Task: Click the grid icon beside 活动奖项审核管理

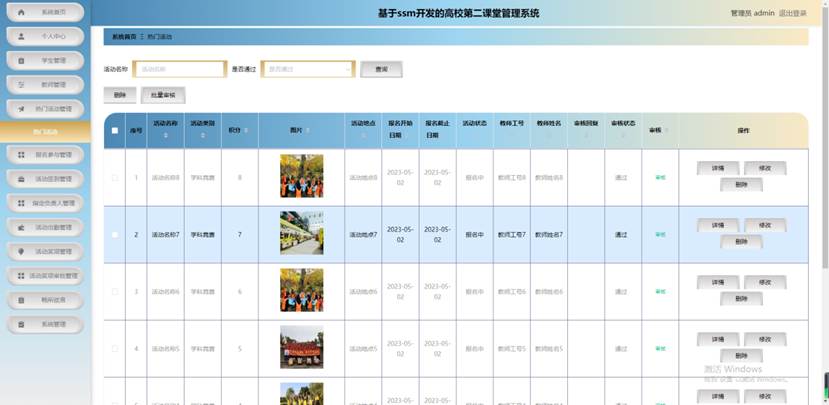Action: point(21,276)
